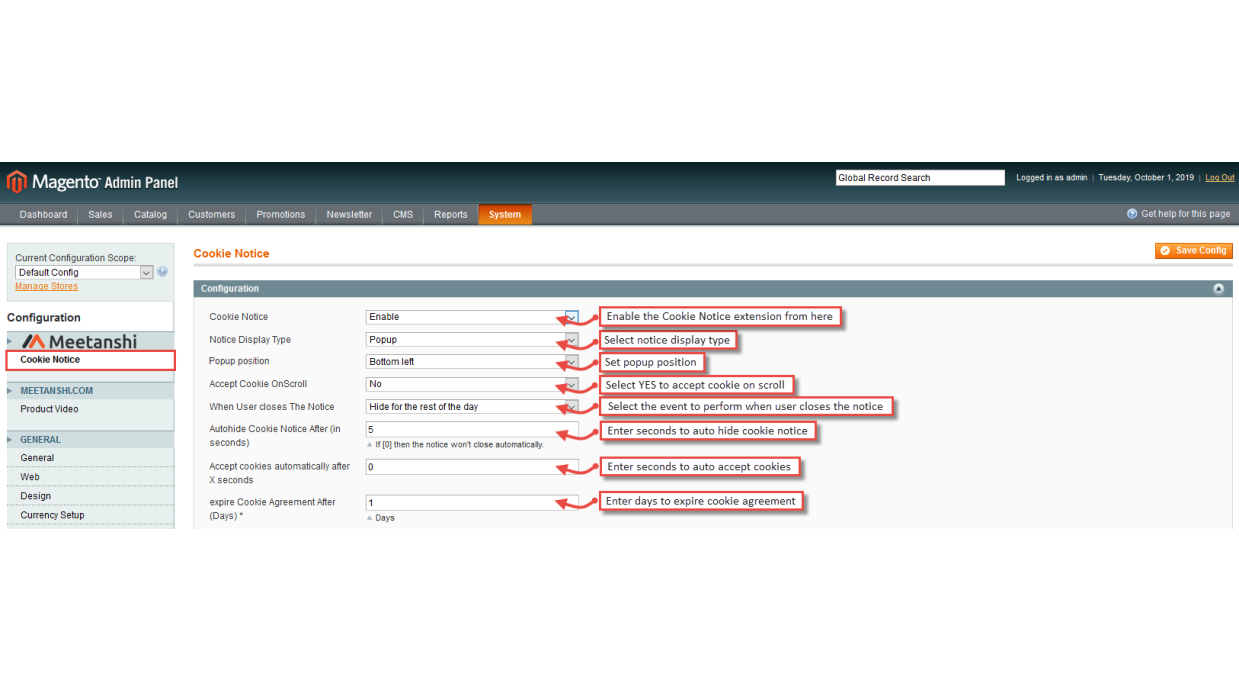Click the 'Popup position' label
This screenshot has height=690, width=1239.
239,361
